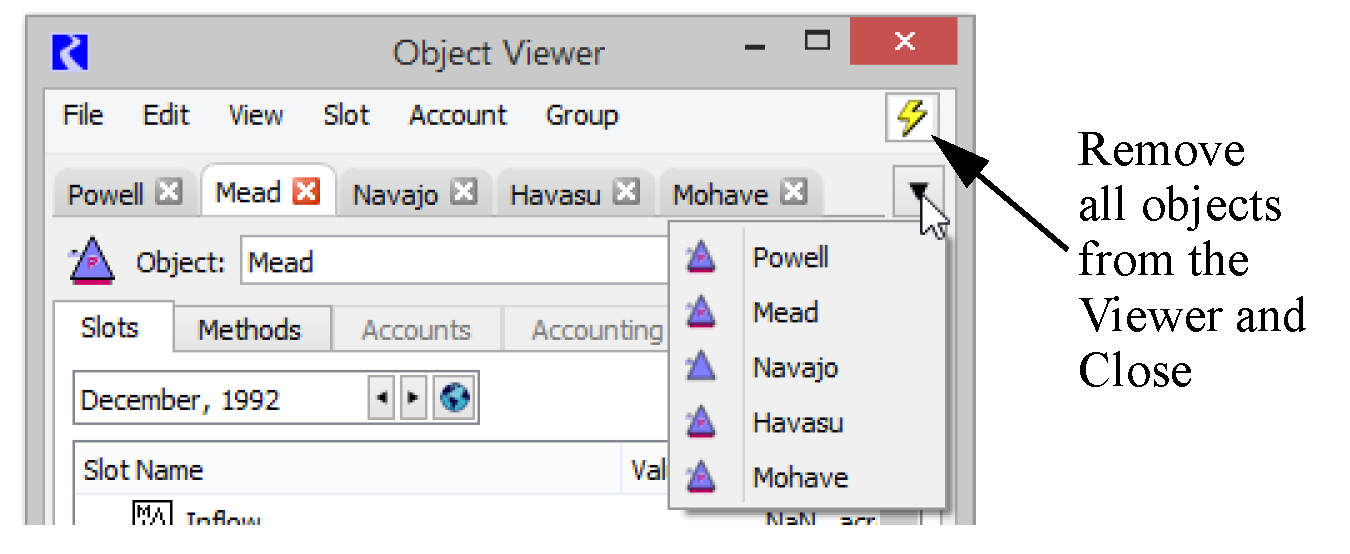Close the Powell tab with its X
The image size is (1350, 554).
(x=170, y=193)
